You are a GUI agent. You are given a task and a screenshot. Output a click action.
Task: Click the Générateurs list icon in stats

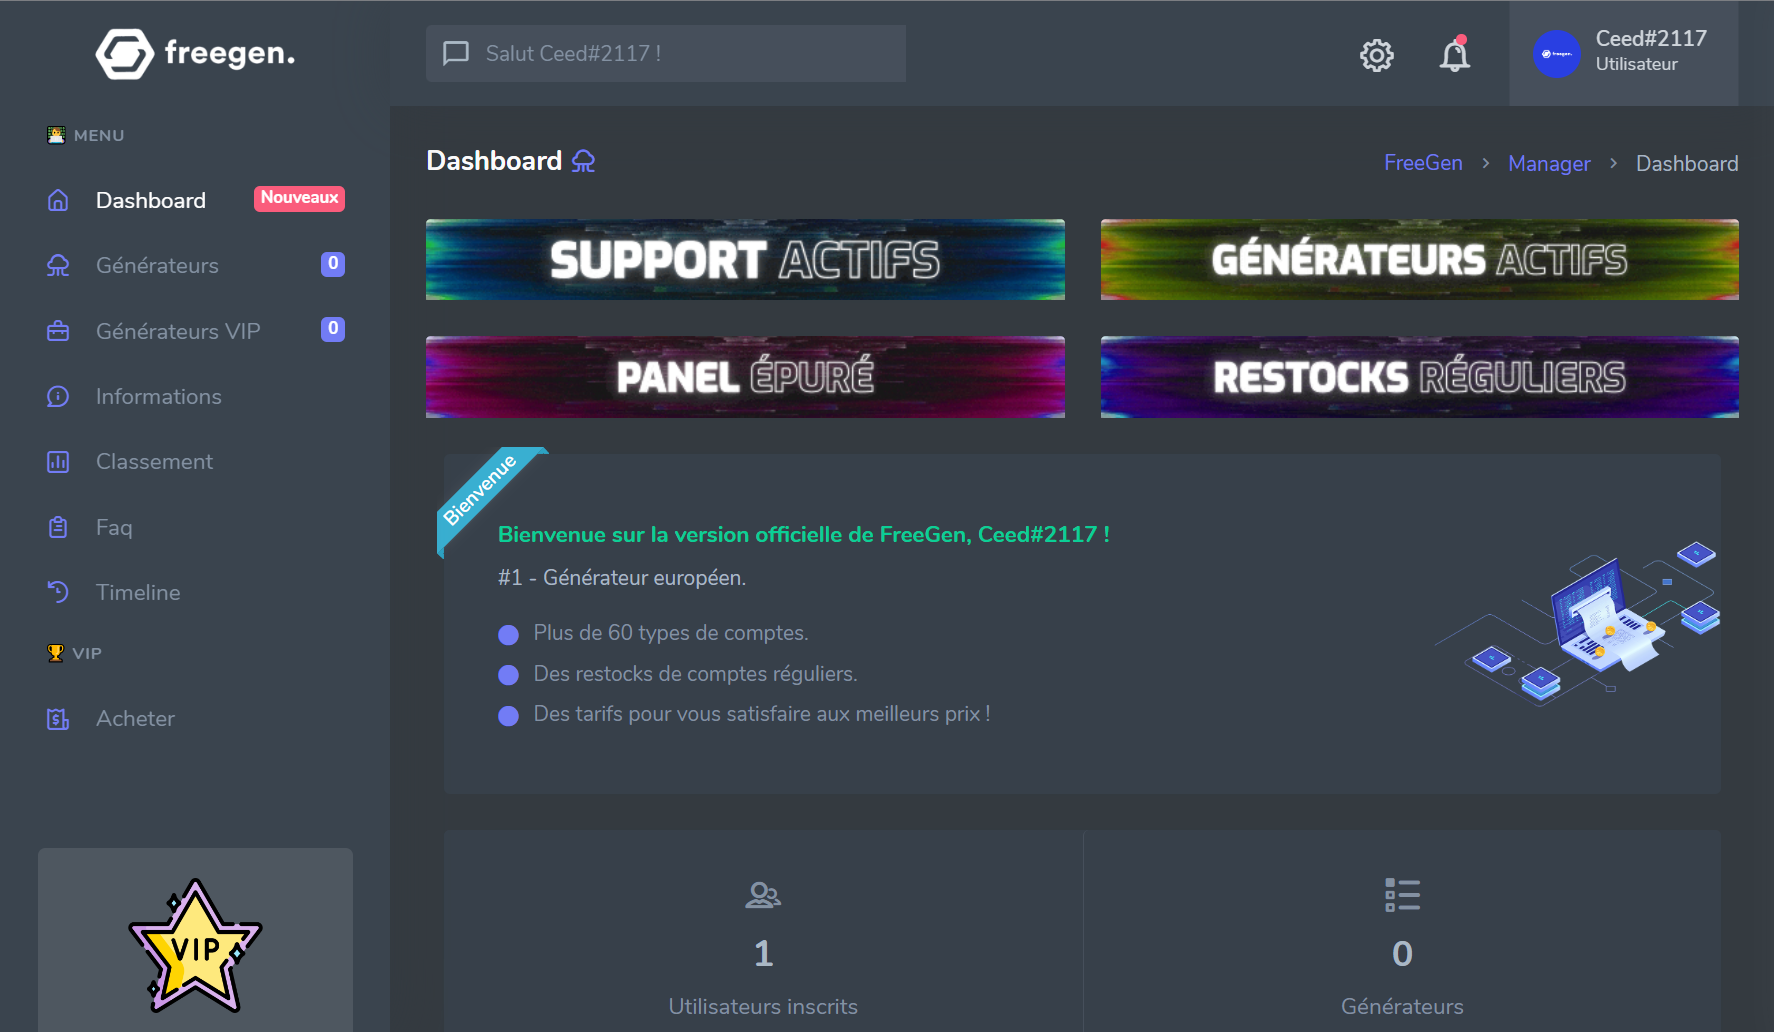pos(1402,895)
